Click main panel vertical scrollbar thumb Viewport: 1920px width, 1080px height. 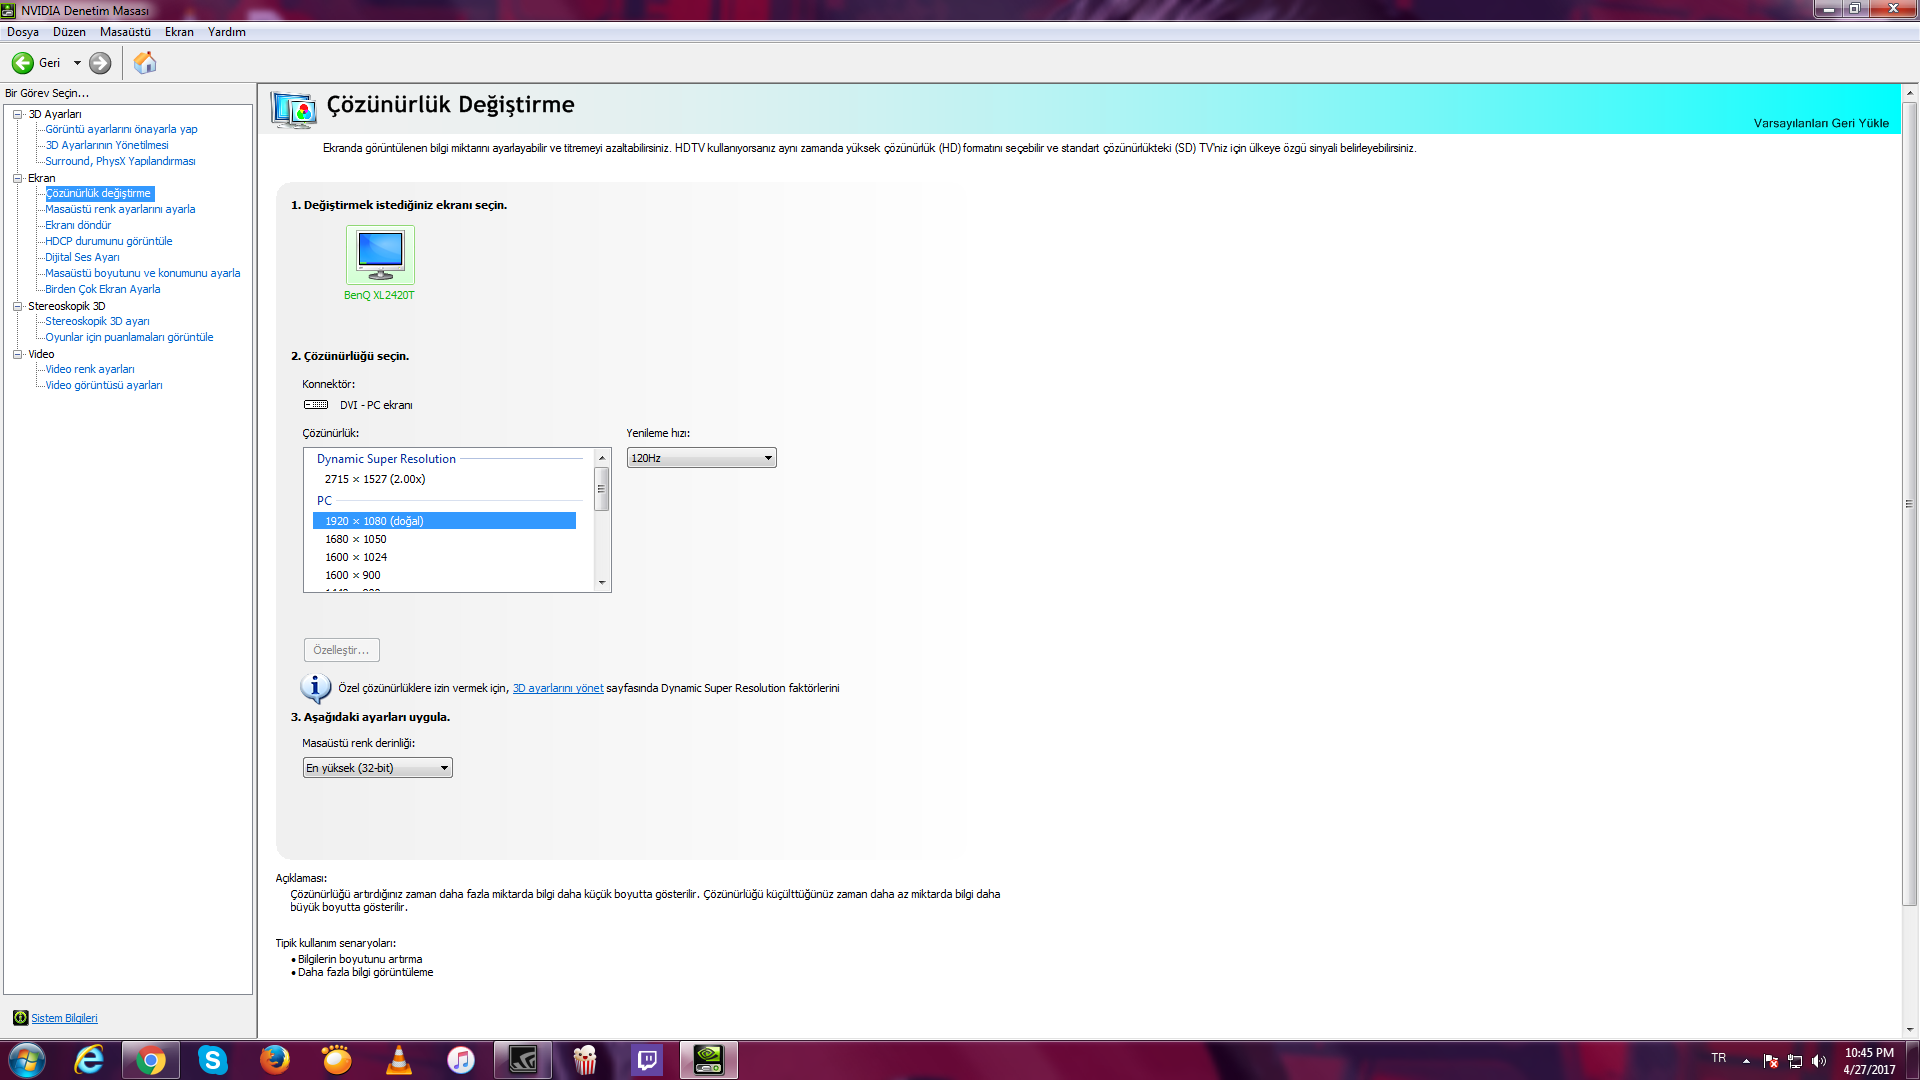point(1909,503)
